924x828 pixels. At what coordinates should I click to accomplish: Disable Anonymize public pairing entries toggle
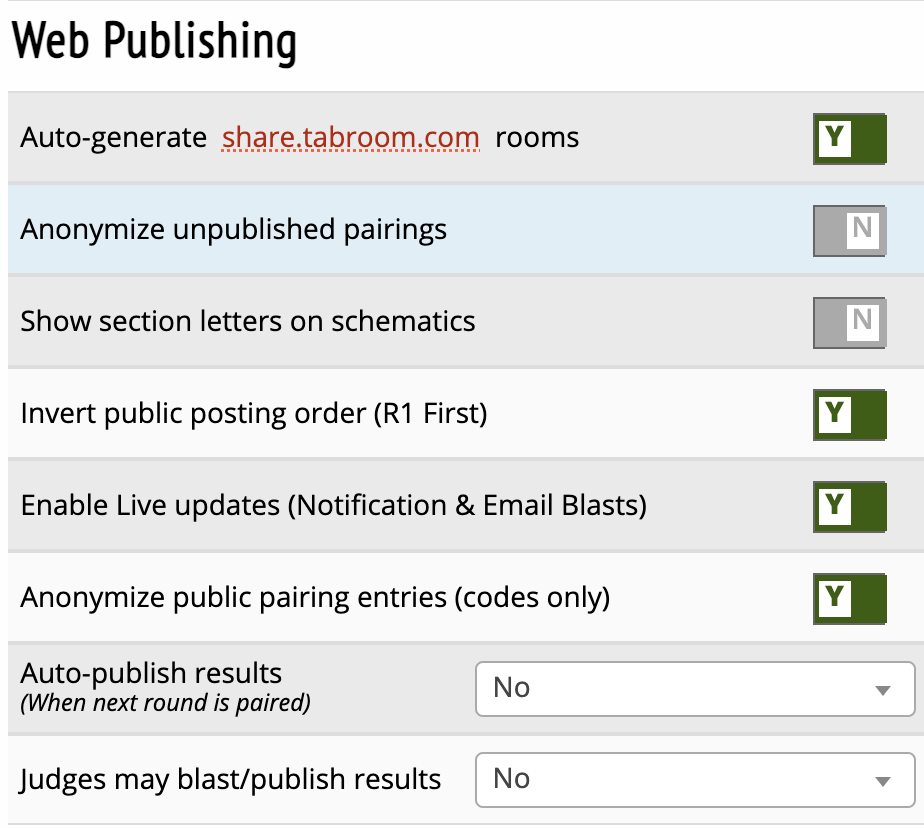pyautogui.click(x=849, y=598)
